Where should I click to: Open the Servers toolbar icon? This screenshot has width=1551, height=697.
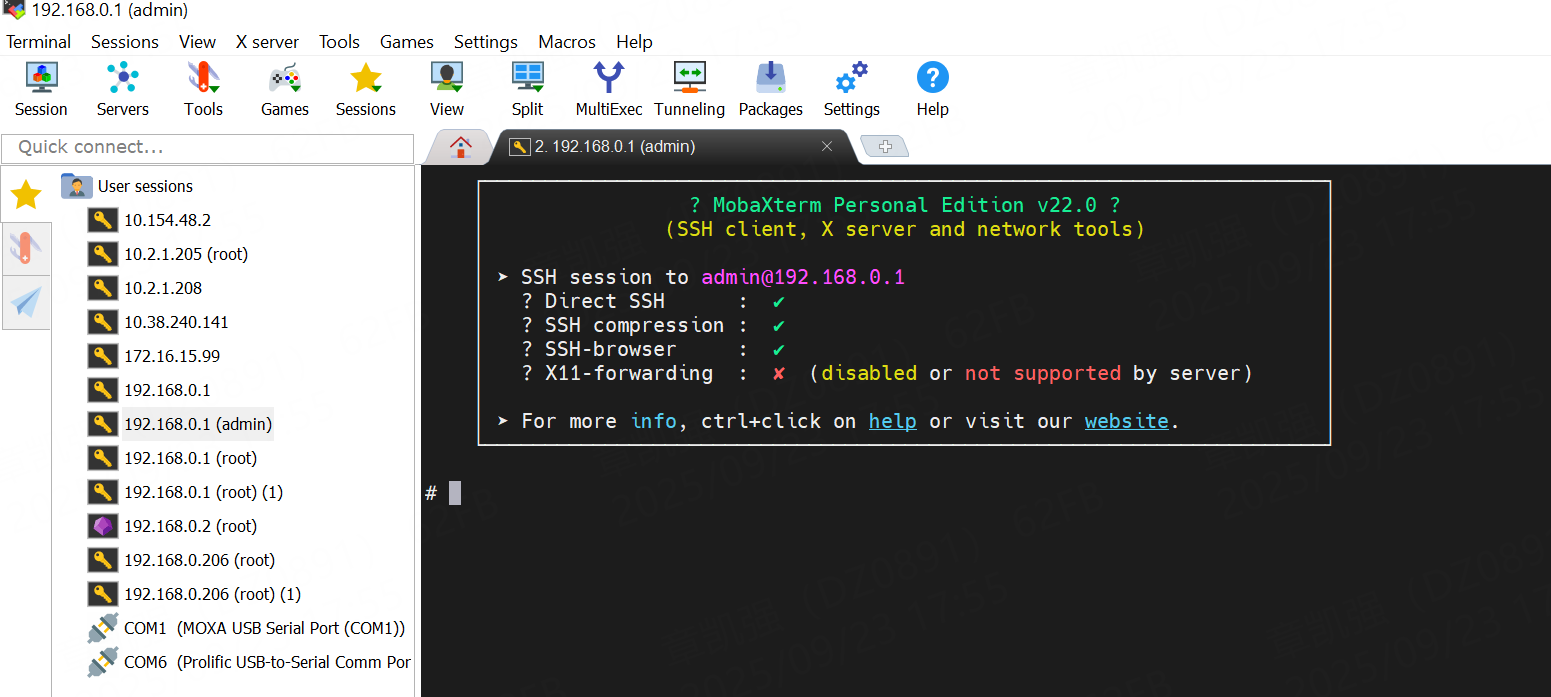122,89
